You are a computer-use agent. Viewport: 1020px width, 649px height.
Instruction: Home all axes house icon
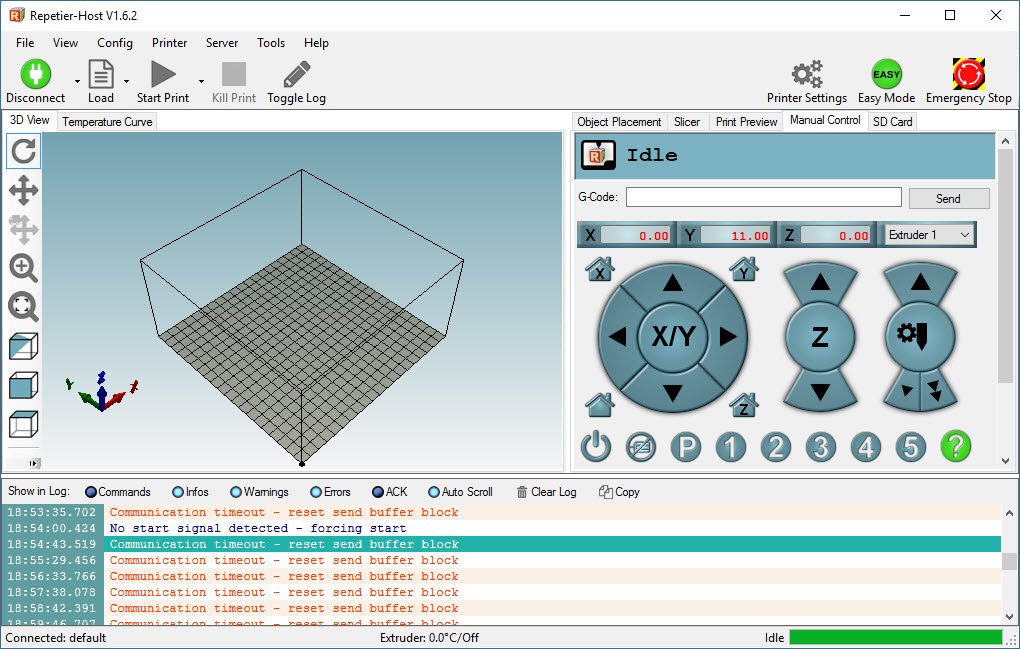tap(600, 404)
